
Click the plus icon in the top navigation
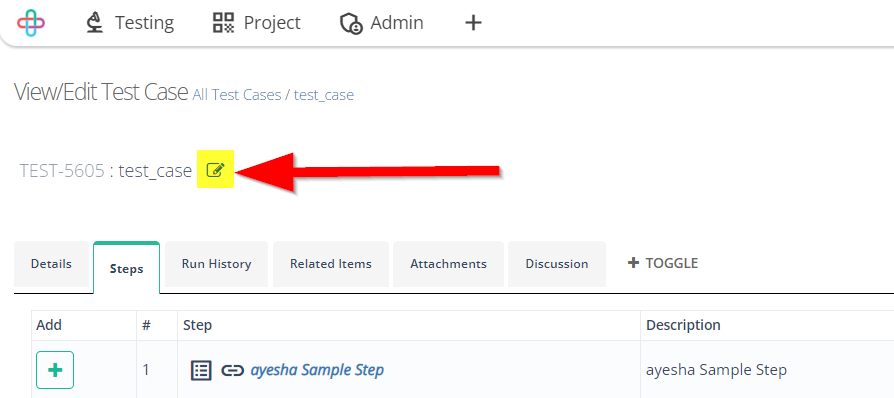click(473, 23)
